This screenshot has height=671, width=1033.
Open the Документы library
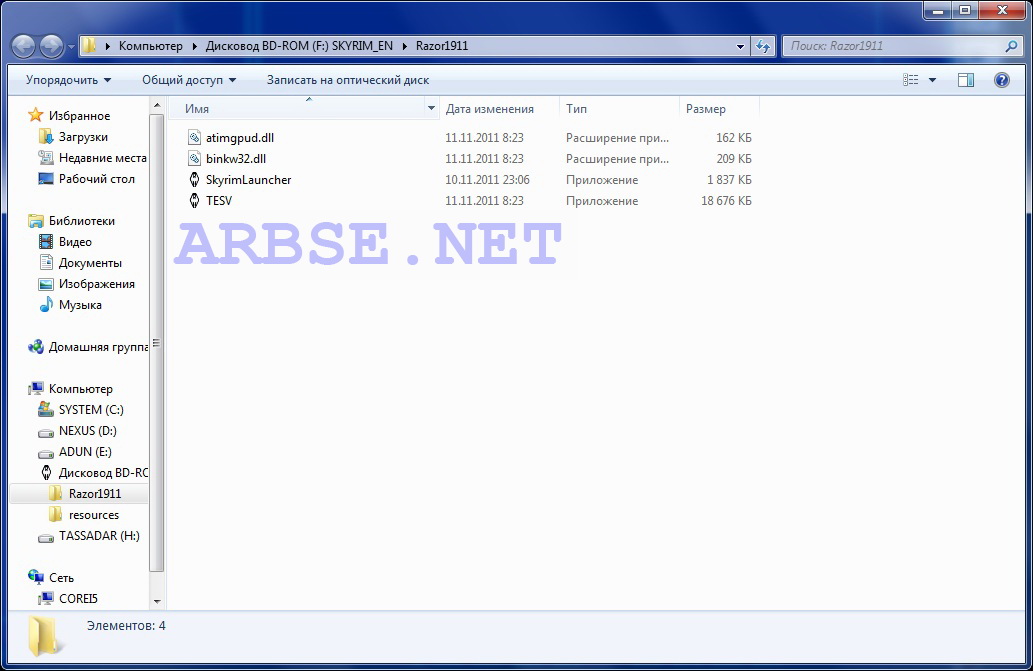pyautogui.click(x=90, y=263)
